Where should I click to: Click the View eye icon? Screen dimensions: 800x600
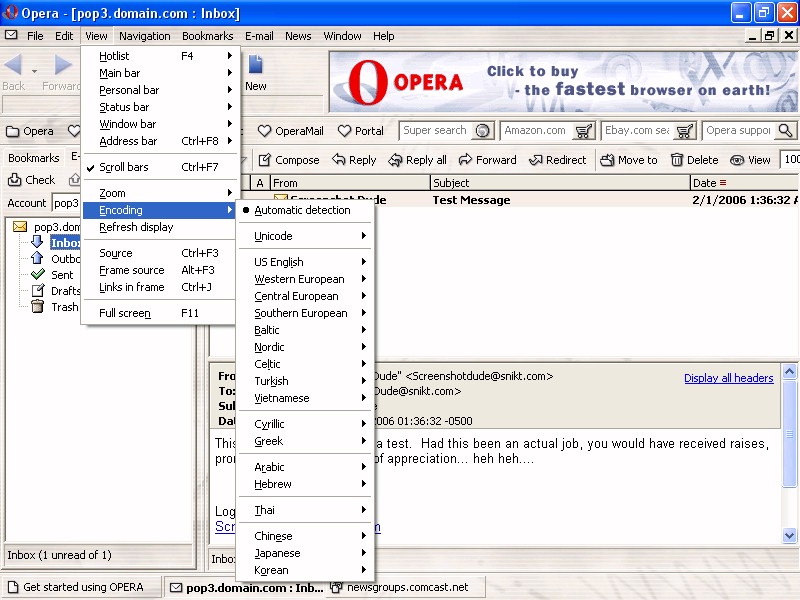737,160
